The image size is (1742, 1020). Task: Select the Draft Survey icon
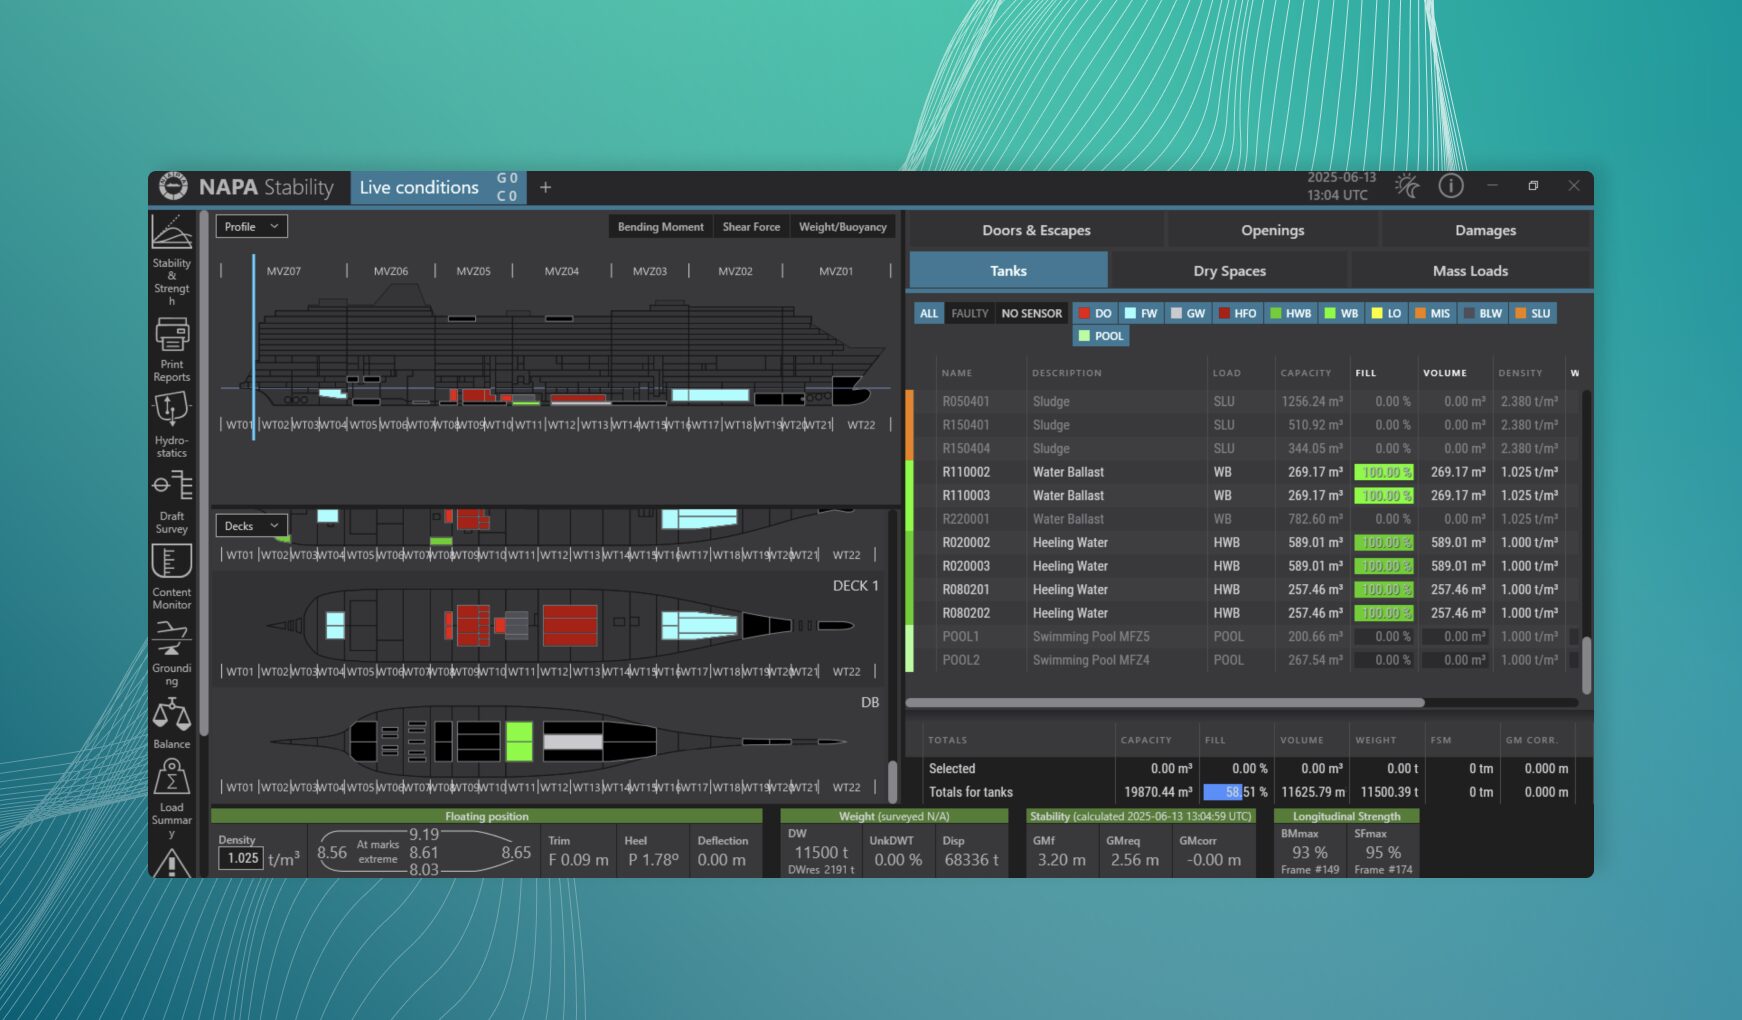172,487
